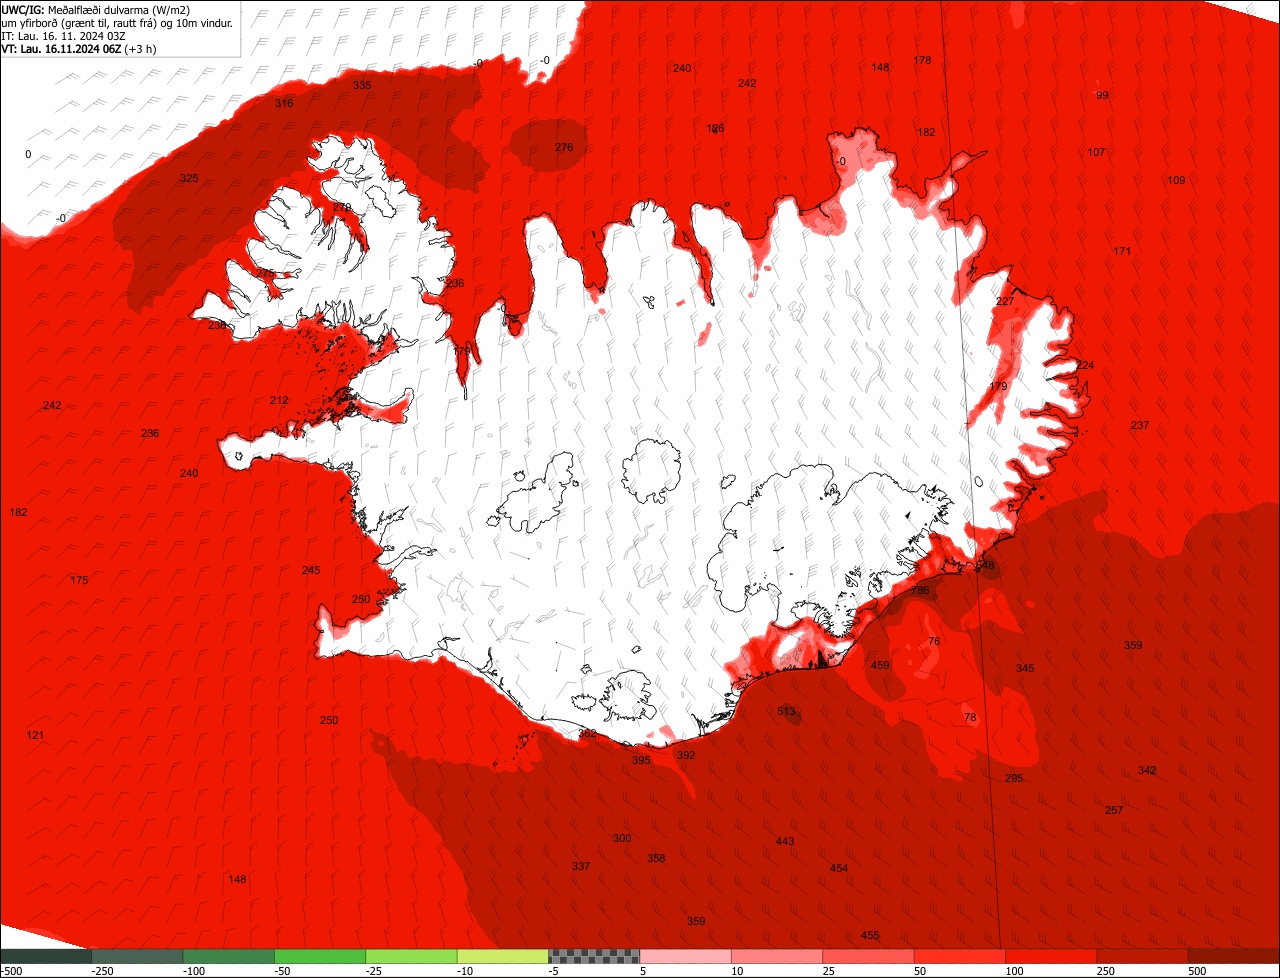The image size is (1280, 978).
Task: Click the '-250' legend scale label
Action: coord(102,971)
